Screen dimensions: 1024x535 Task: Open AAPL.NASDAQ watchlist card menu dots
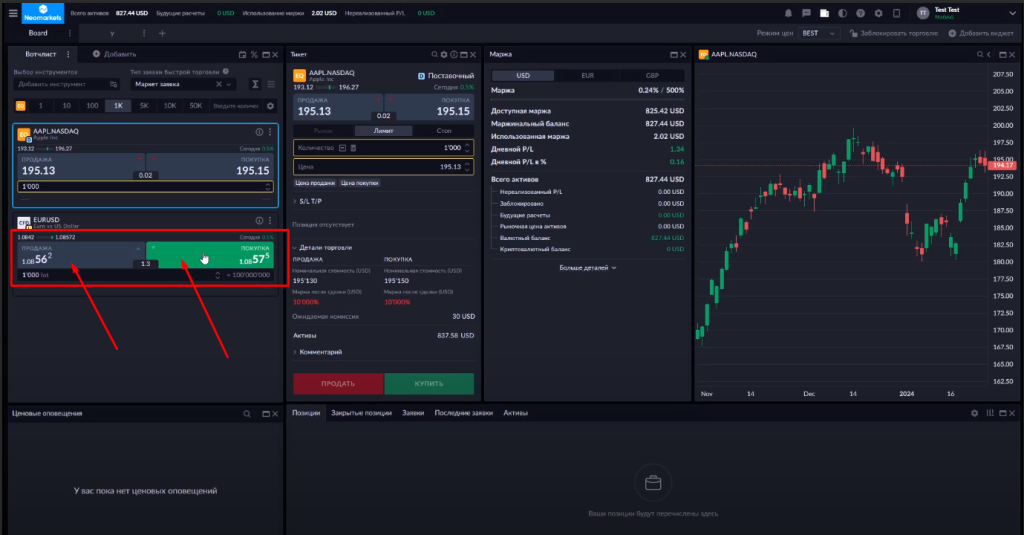pos(270,132)
